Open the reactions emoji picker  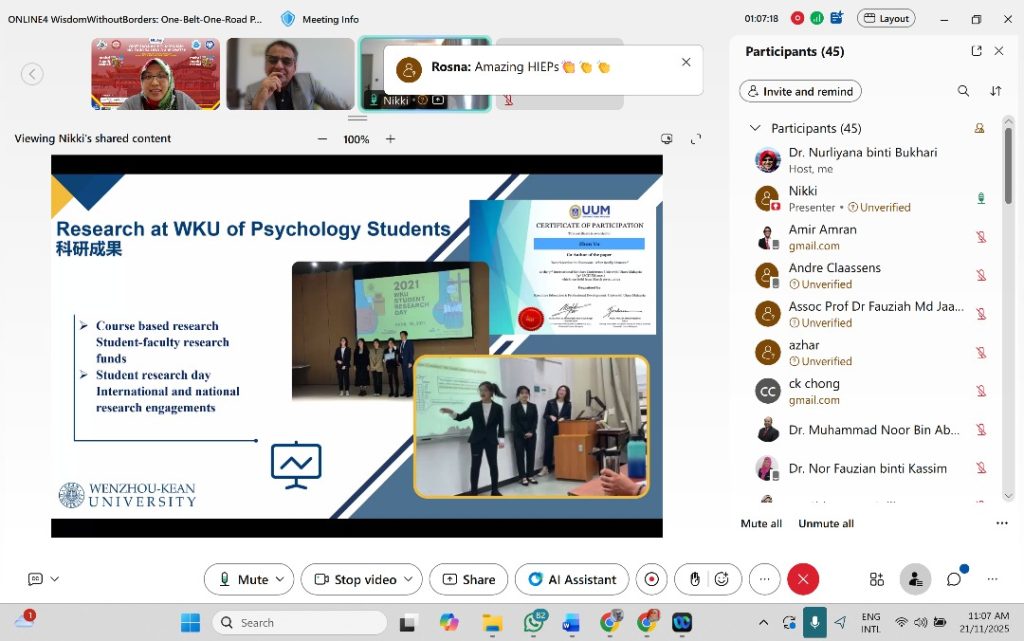point(723,579)
